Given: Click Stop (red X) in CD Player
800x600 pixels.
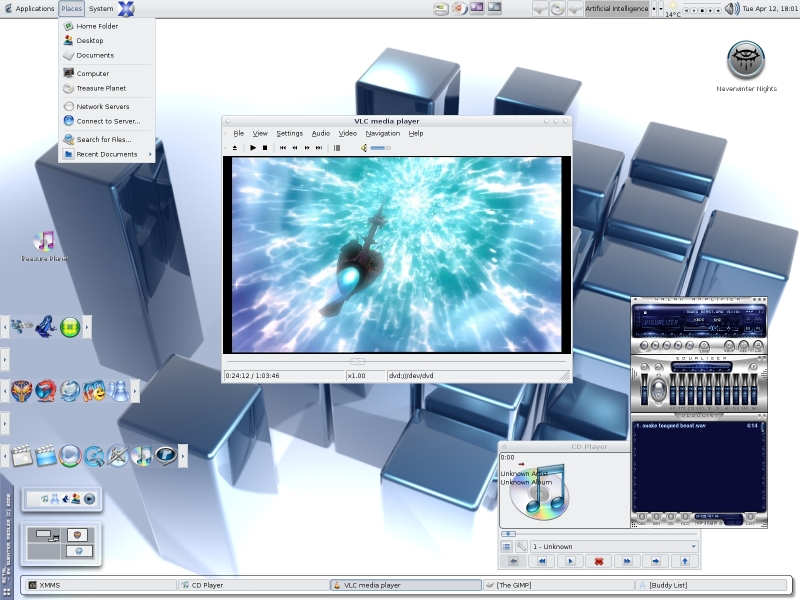Looking at the screenshot, I should [x=599, y=561].
